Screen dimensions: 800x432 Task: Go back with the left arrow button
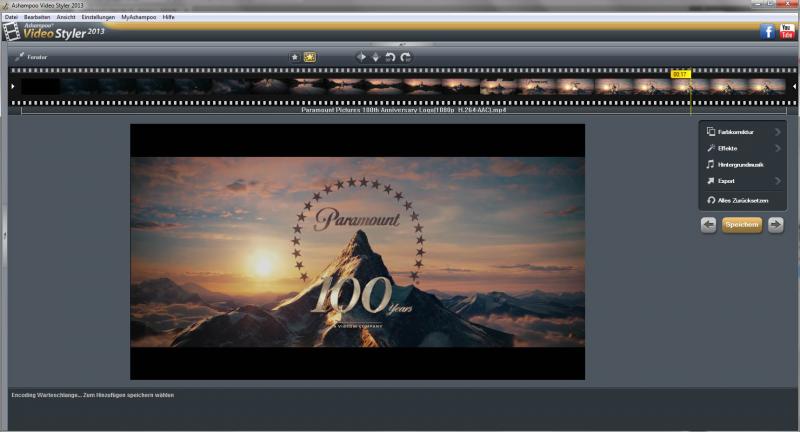(708, 224)
